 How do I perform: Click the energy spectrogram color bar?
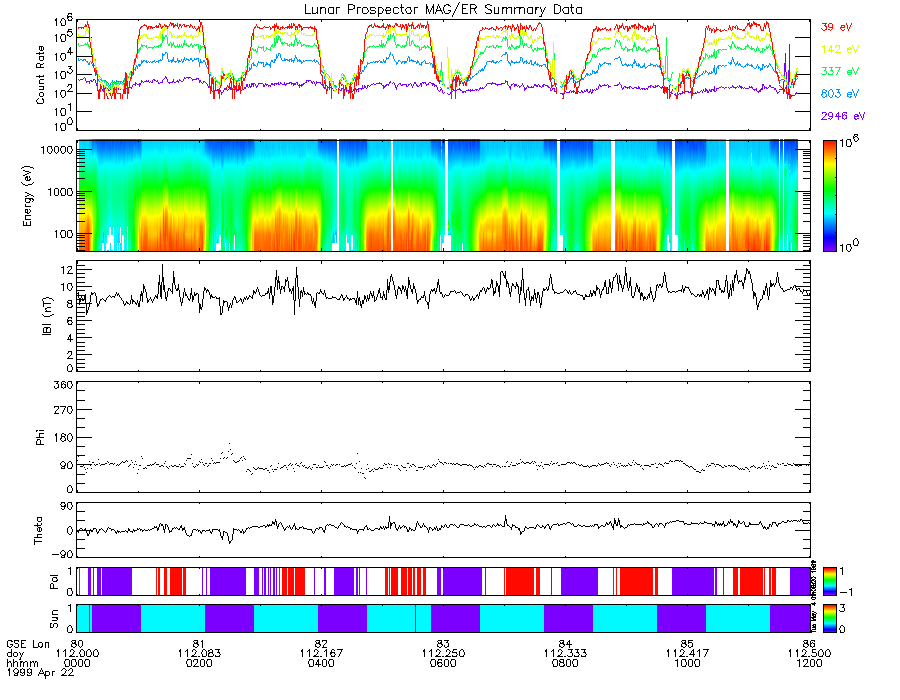pyautogui.click(x=829, y=196)
